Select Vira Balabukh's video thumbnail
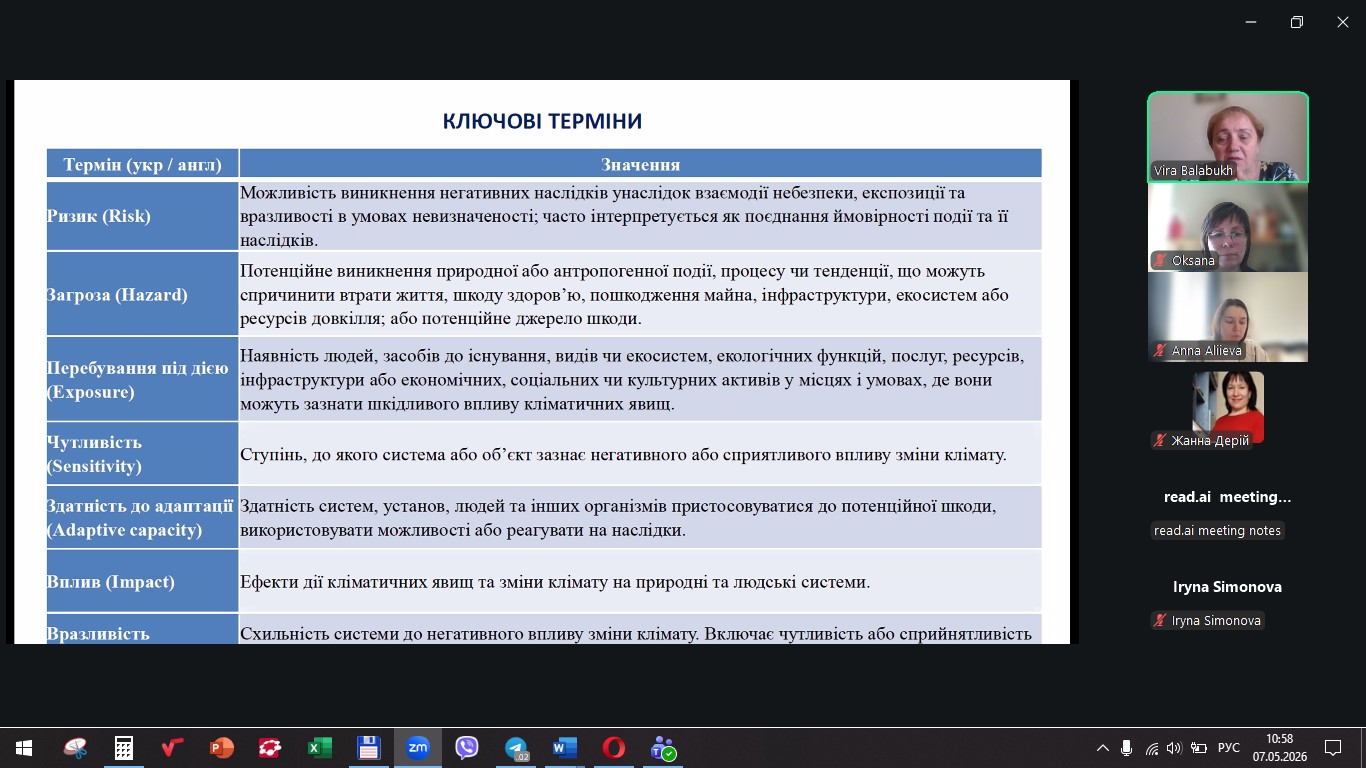Screen dimensions: 1366x768 [1228, 137]
